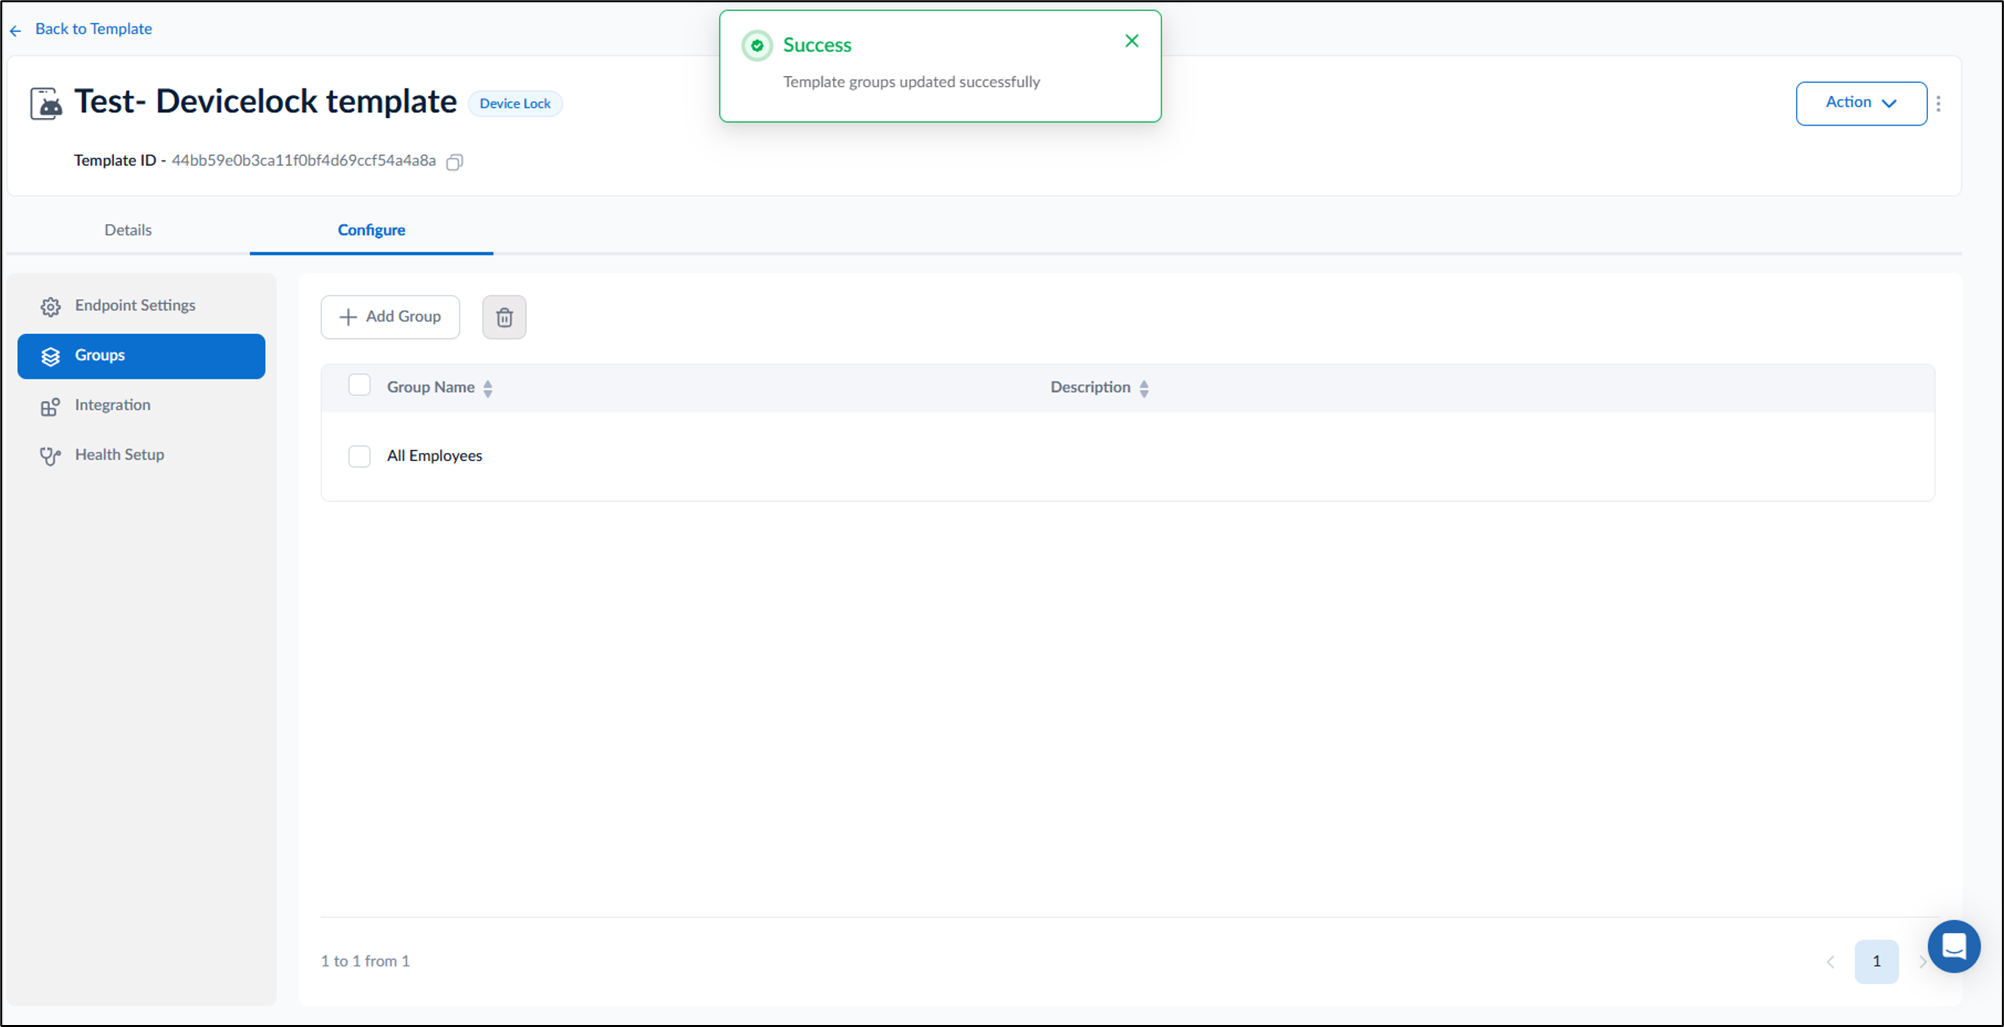
Task: Click the Android device template icon
Action: [x=46, y=103]
